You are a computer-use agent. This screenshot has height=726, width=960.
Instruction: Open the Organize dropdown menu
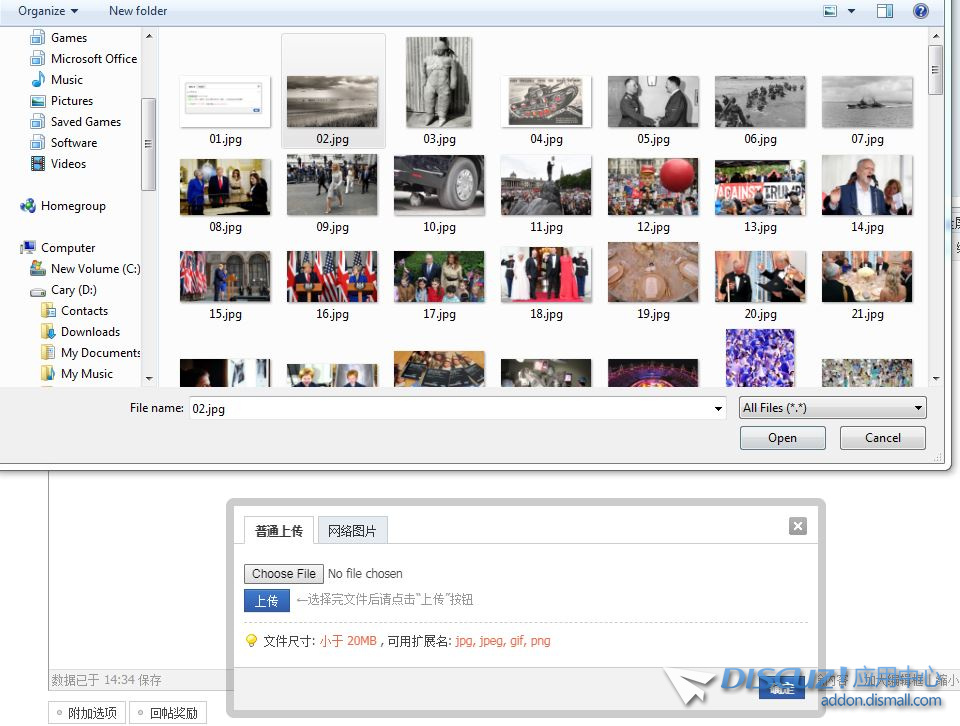tap(47, 11)
